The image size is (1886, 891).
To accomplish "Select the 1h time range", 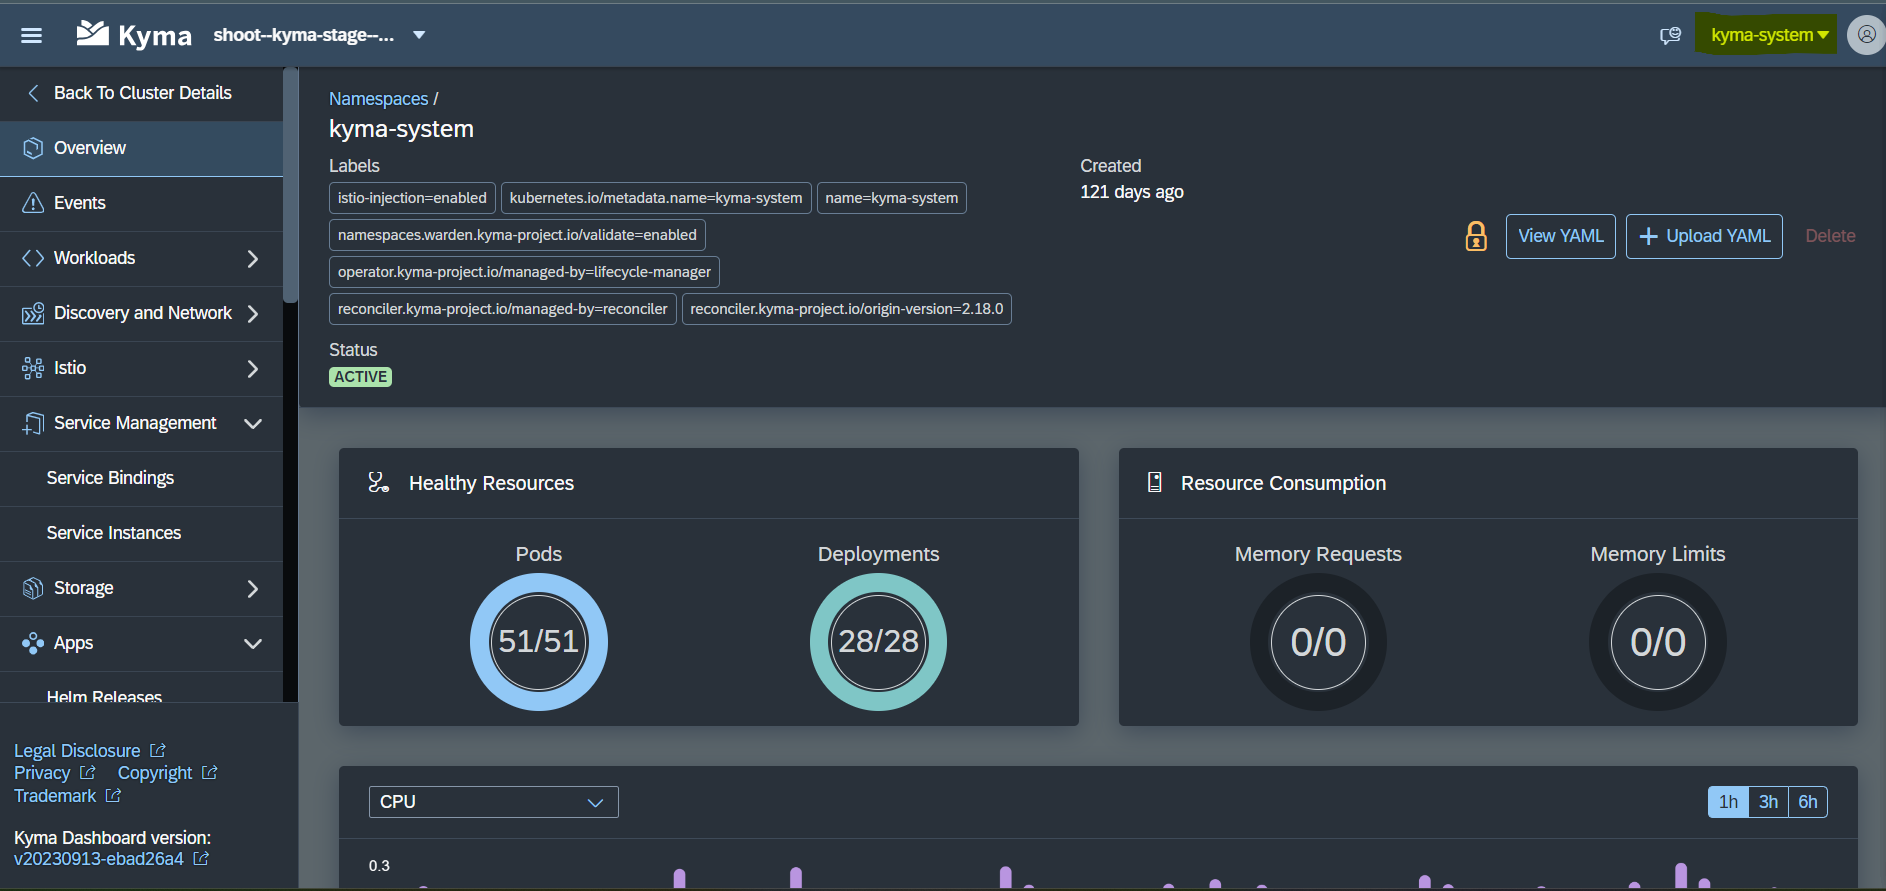I will (1728, 802).
